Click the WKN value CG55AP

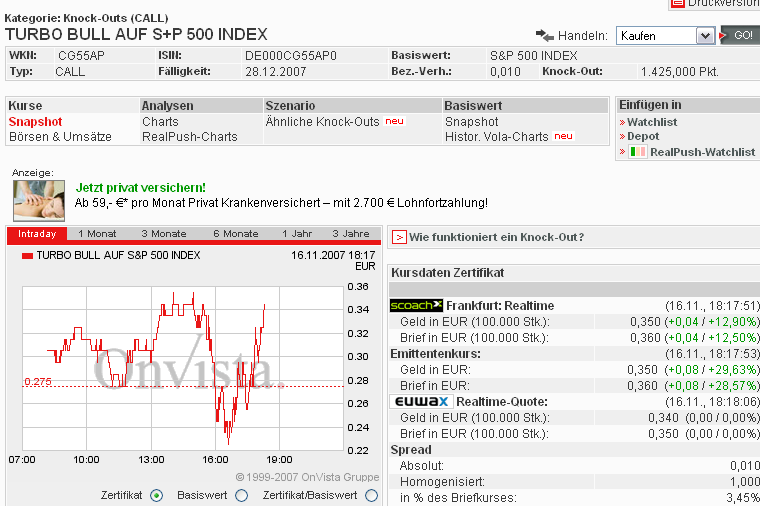(81, 56)
